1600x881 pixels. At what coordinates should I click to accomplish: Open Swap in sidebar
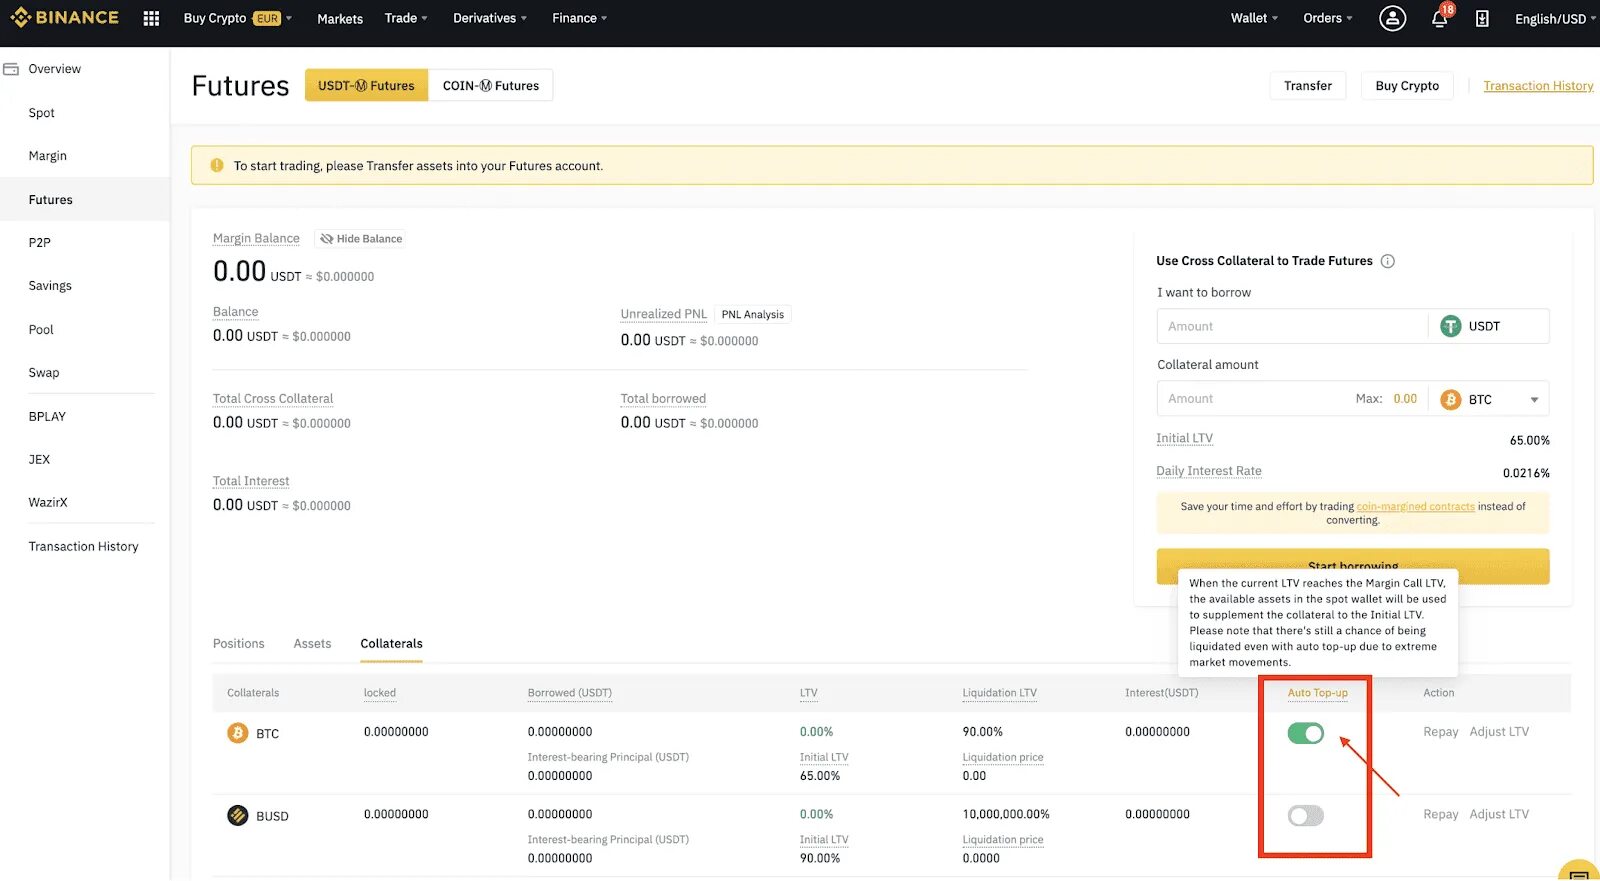point(44,372)
